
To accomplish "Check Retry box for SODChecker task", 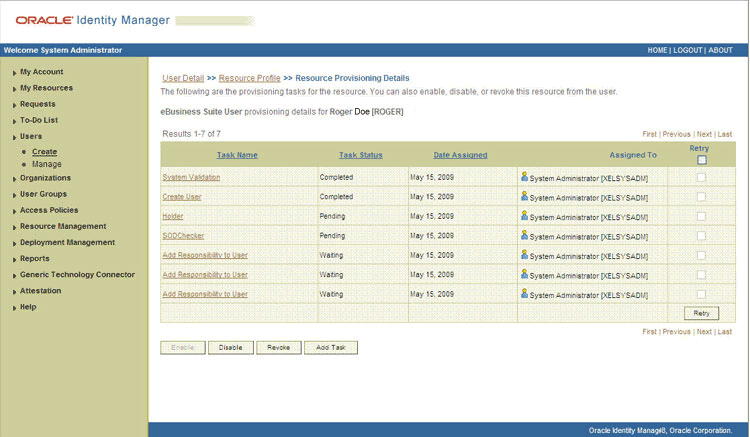I will pos(701,236).
